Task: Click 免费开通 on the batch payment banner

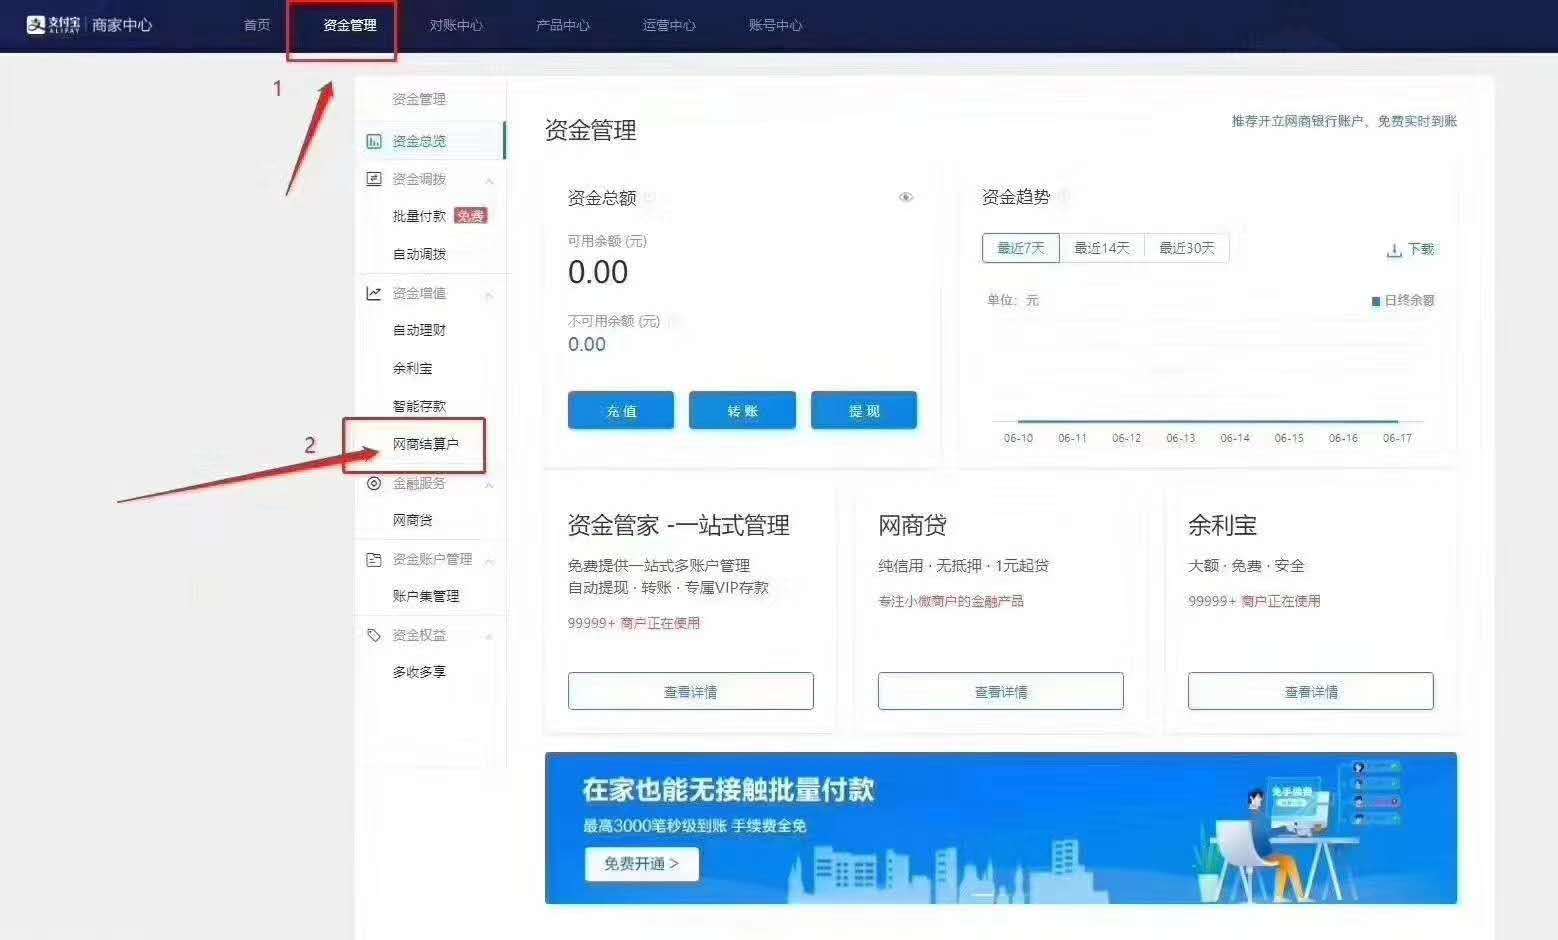Action: click(641, 863)
